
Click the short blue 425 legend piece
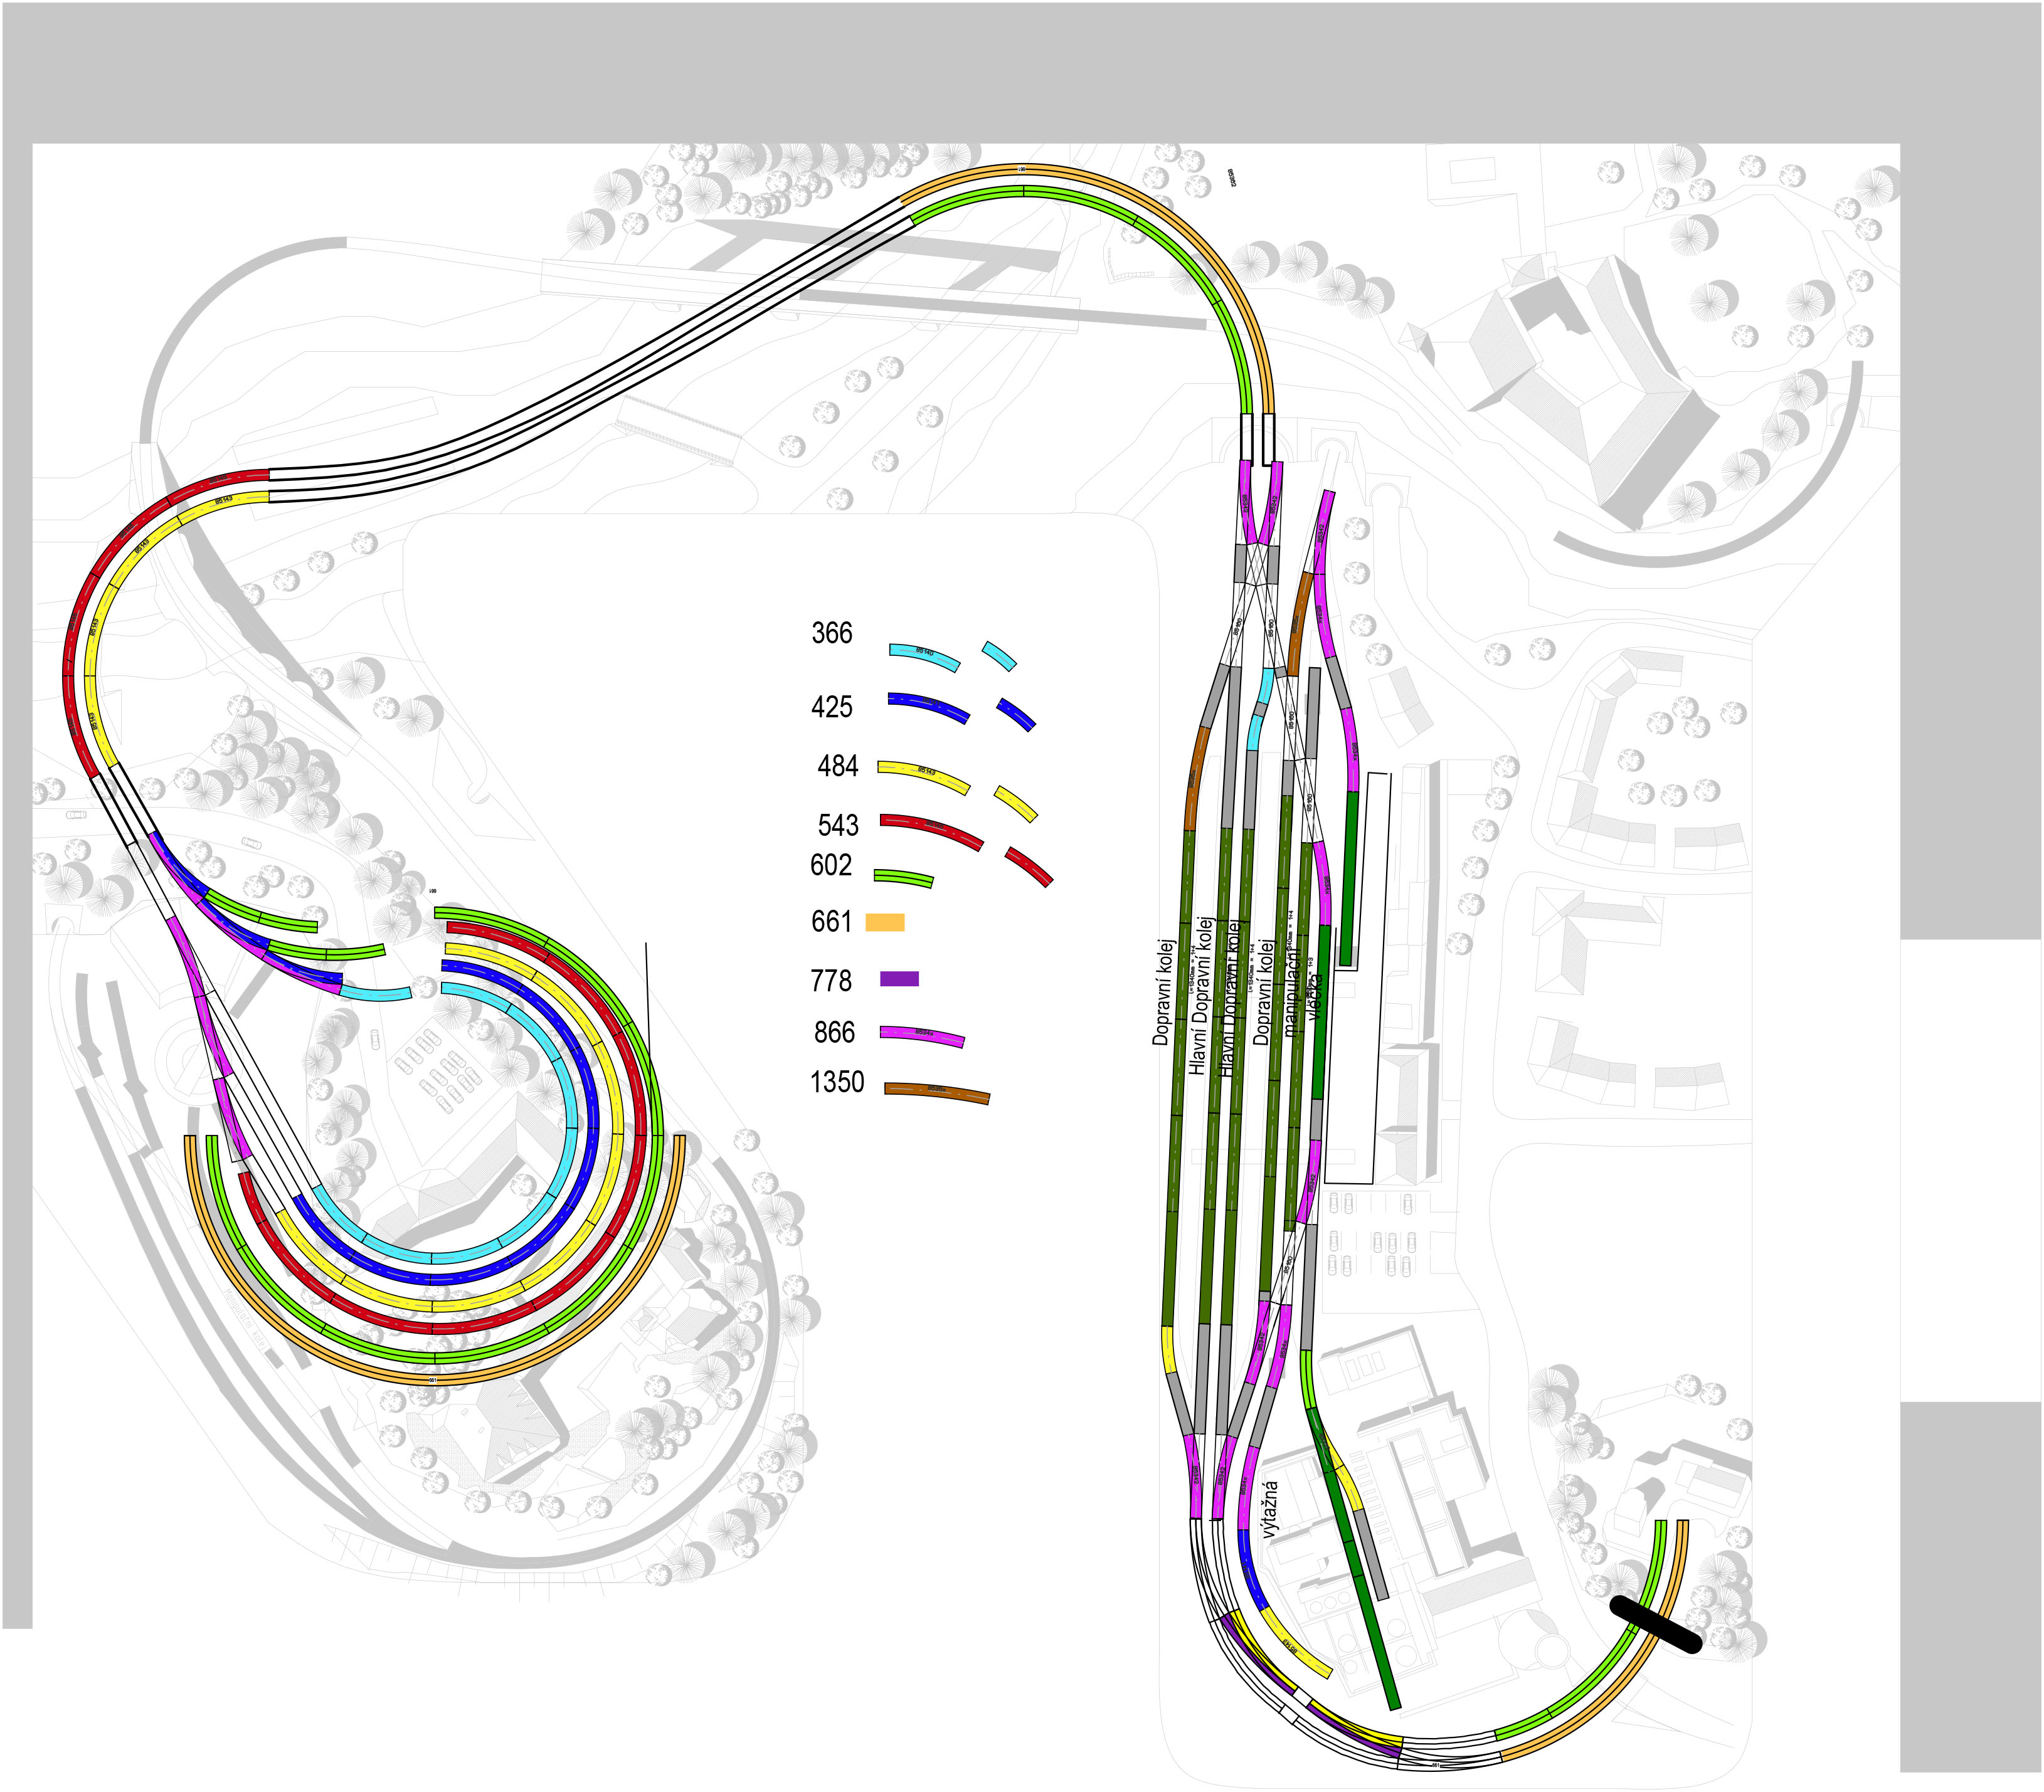coord(1016,714)
